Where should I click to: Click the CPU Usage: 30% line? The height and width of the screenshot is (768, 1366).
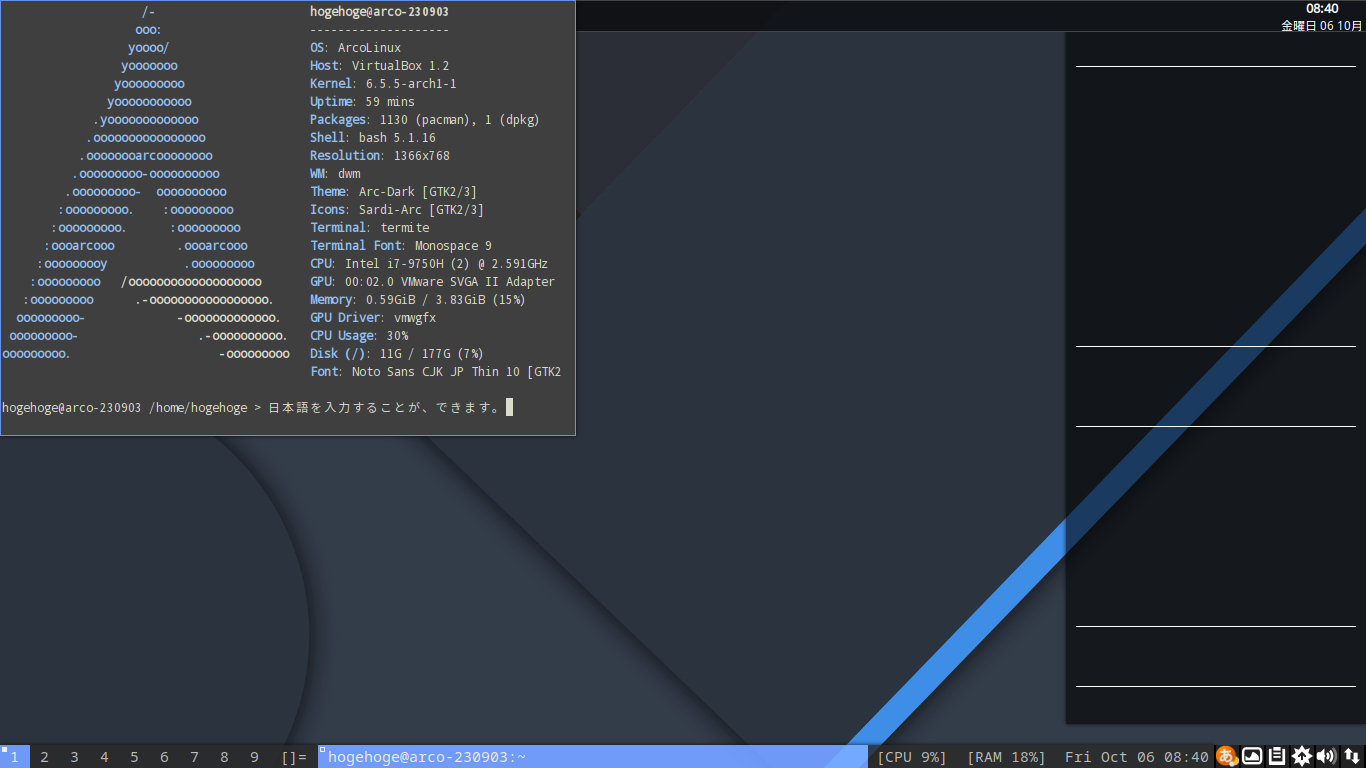coord(359,335)
